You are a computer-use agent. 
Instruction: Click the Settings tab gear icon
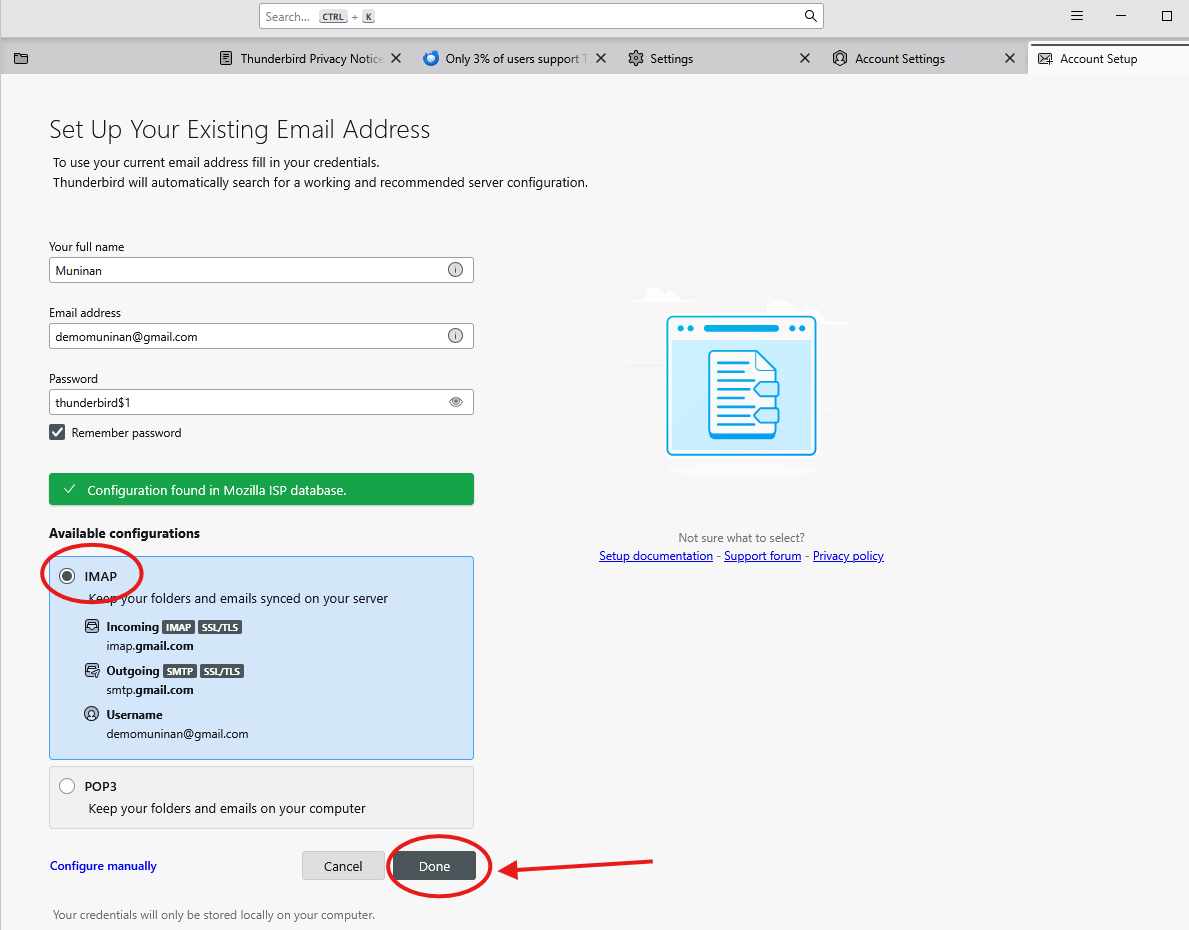(x=636, y=58)
